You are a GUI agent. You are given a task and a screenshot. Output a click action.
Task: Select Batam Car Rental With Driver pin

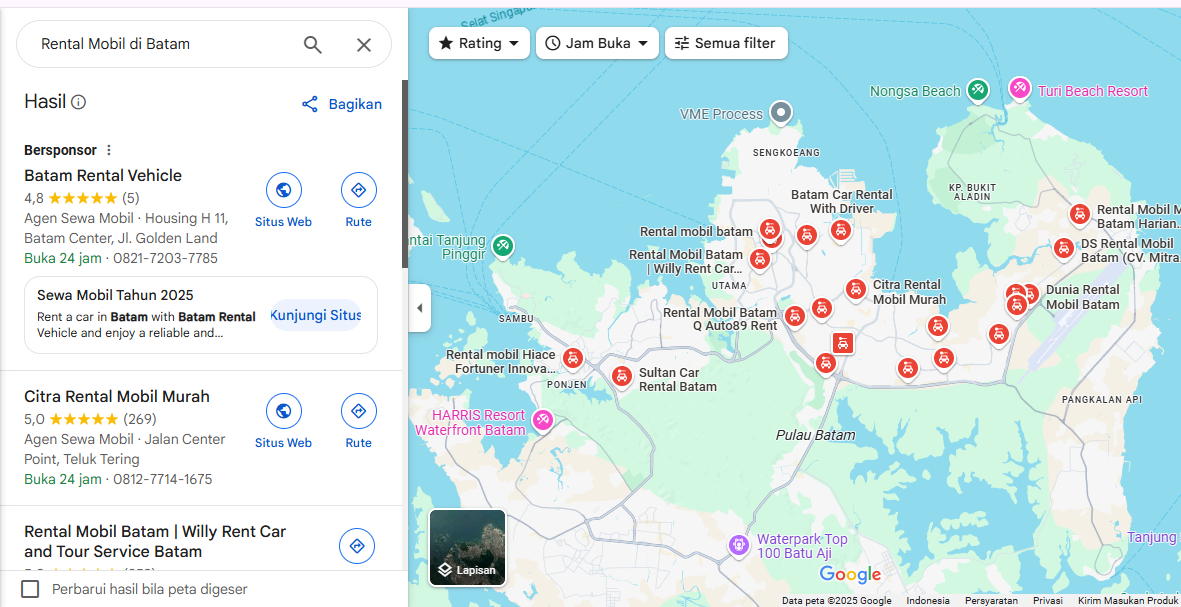841,230
